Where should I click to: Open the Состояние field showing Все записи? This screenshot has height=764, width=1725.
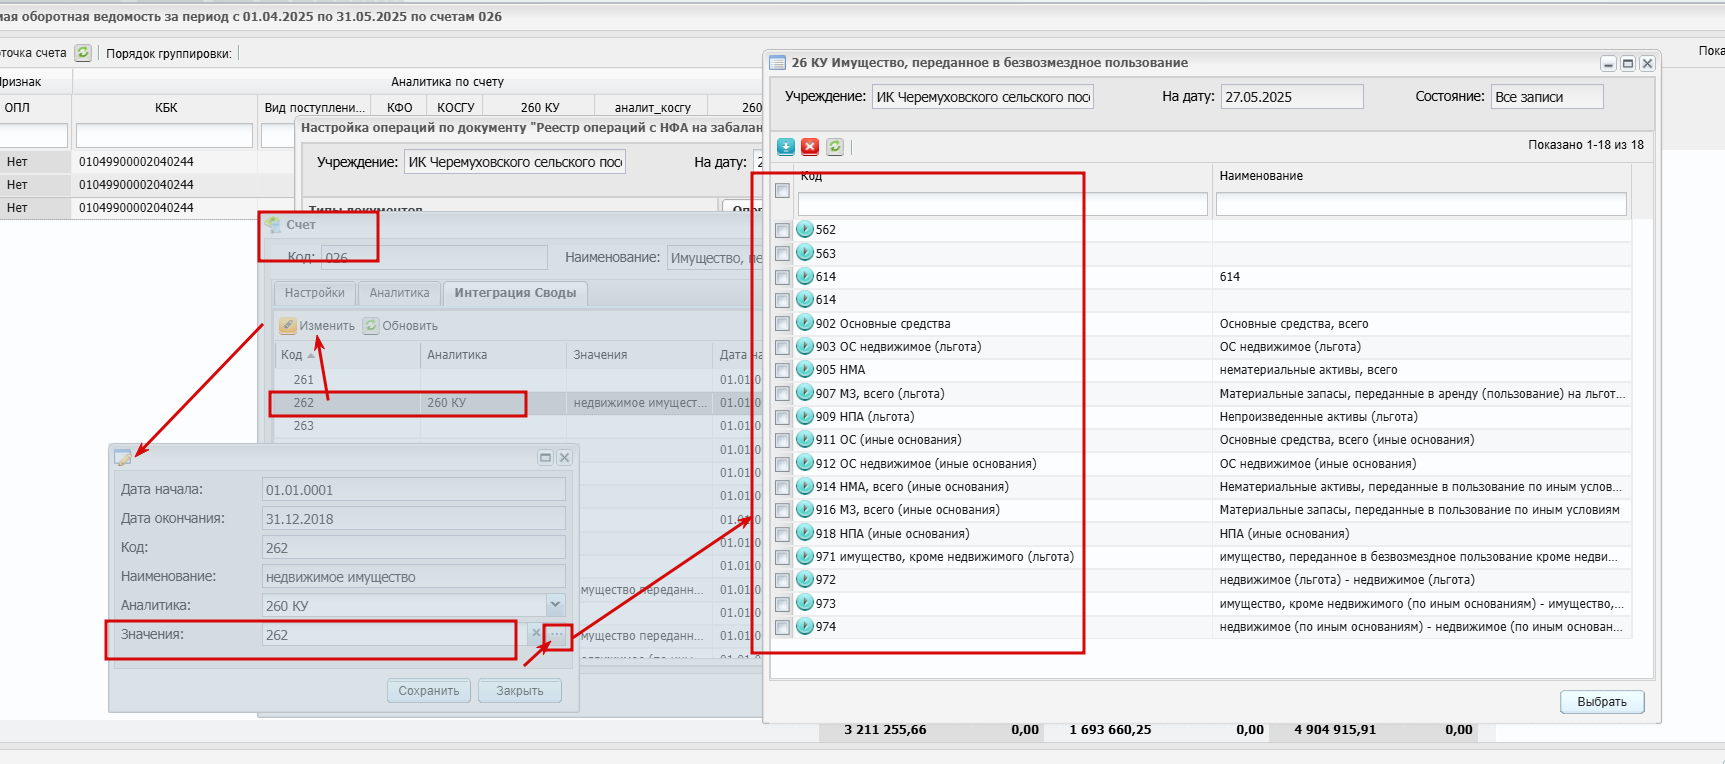point(1547,97)
